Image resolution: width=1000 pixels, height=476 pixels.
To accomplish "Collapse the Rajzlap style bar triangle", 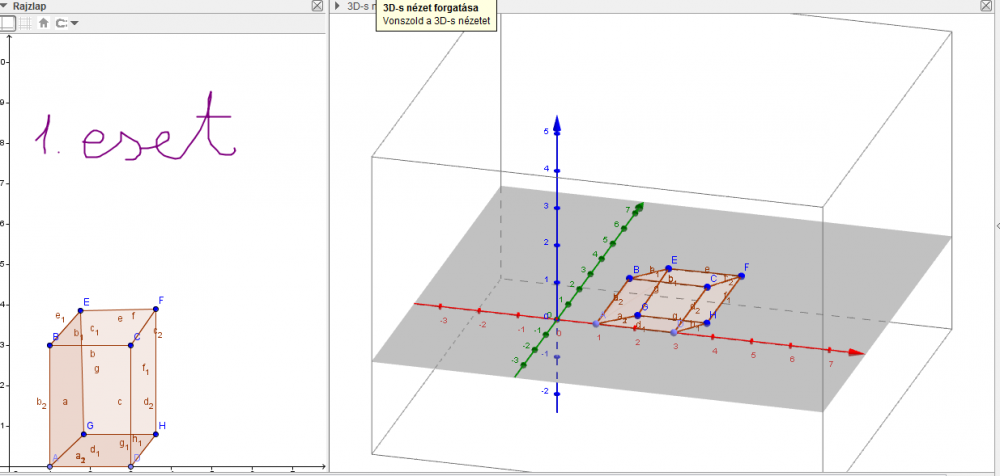I will pos(5,6).
